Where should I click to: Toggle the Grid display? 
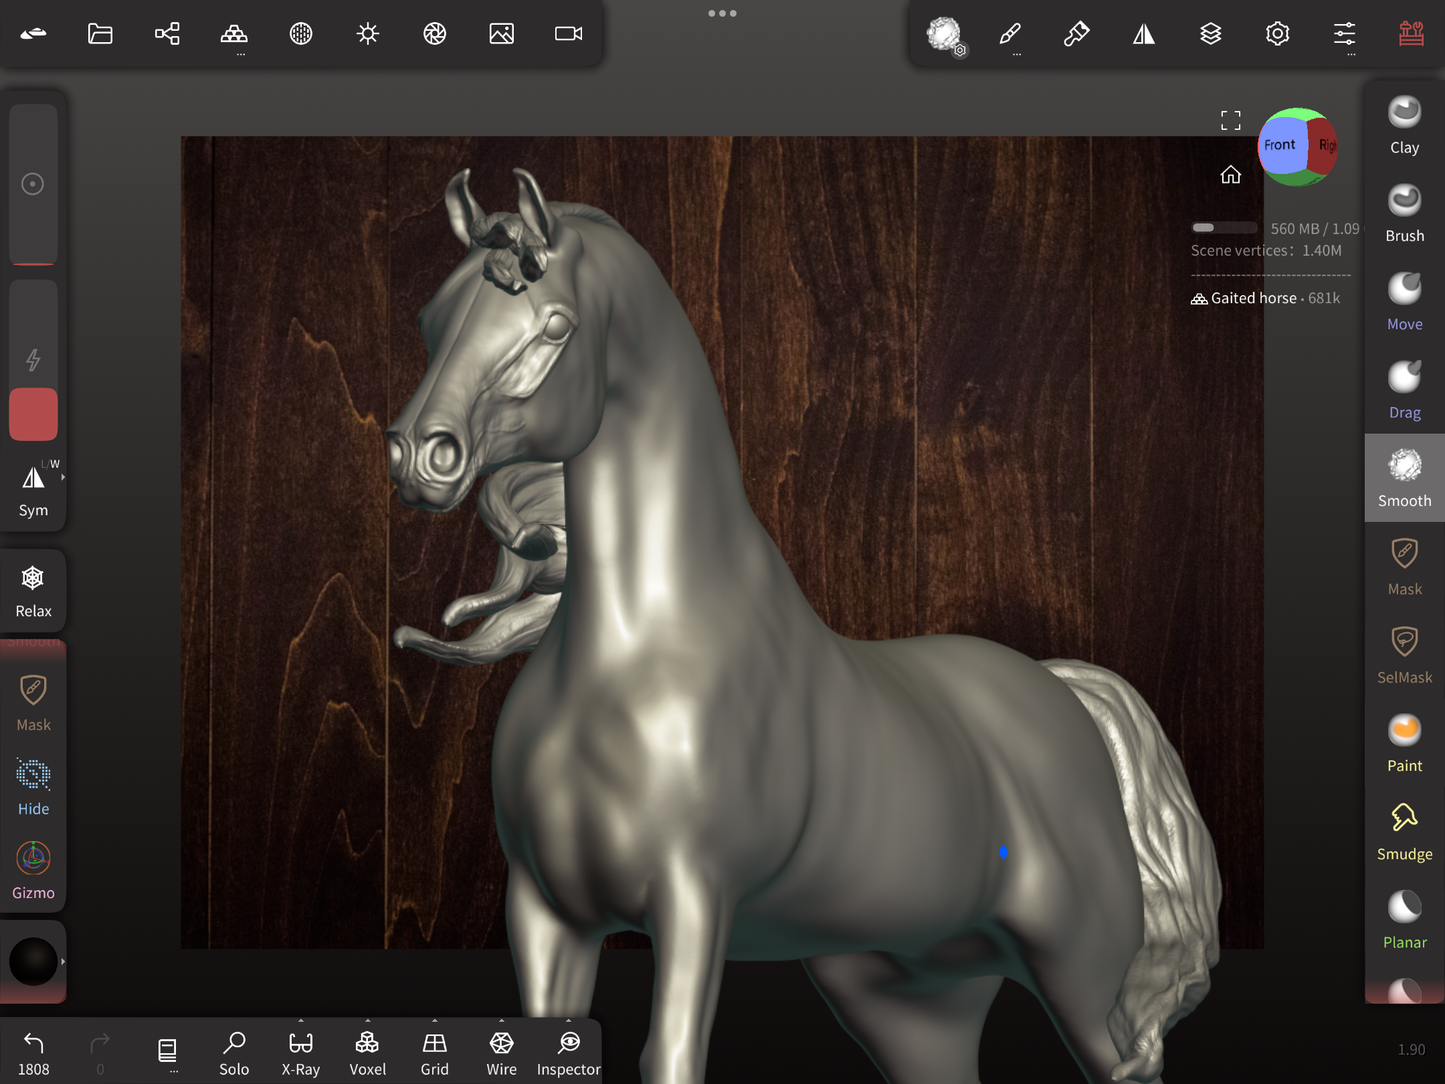point(434,1053)
